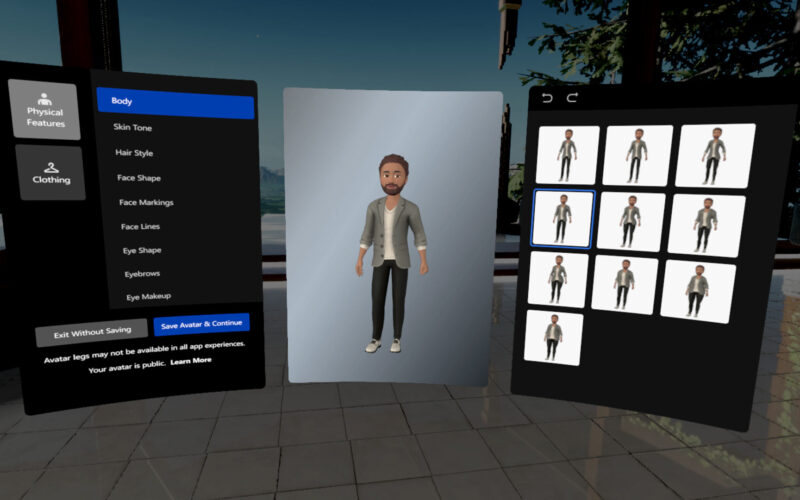Choose the Eyebrows option
This screenshot has width=800, height=500.
[142, 273]
